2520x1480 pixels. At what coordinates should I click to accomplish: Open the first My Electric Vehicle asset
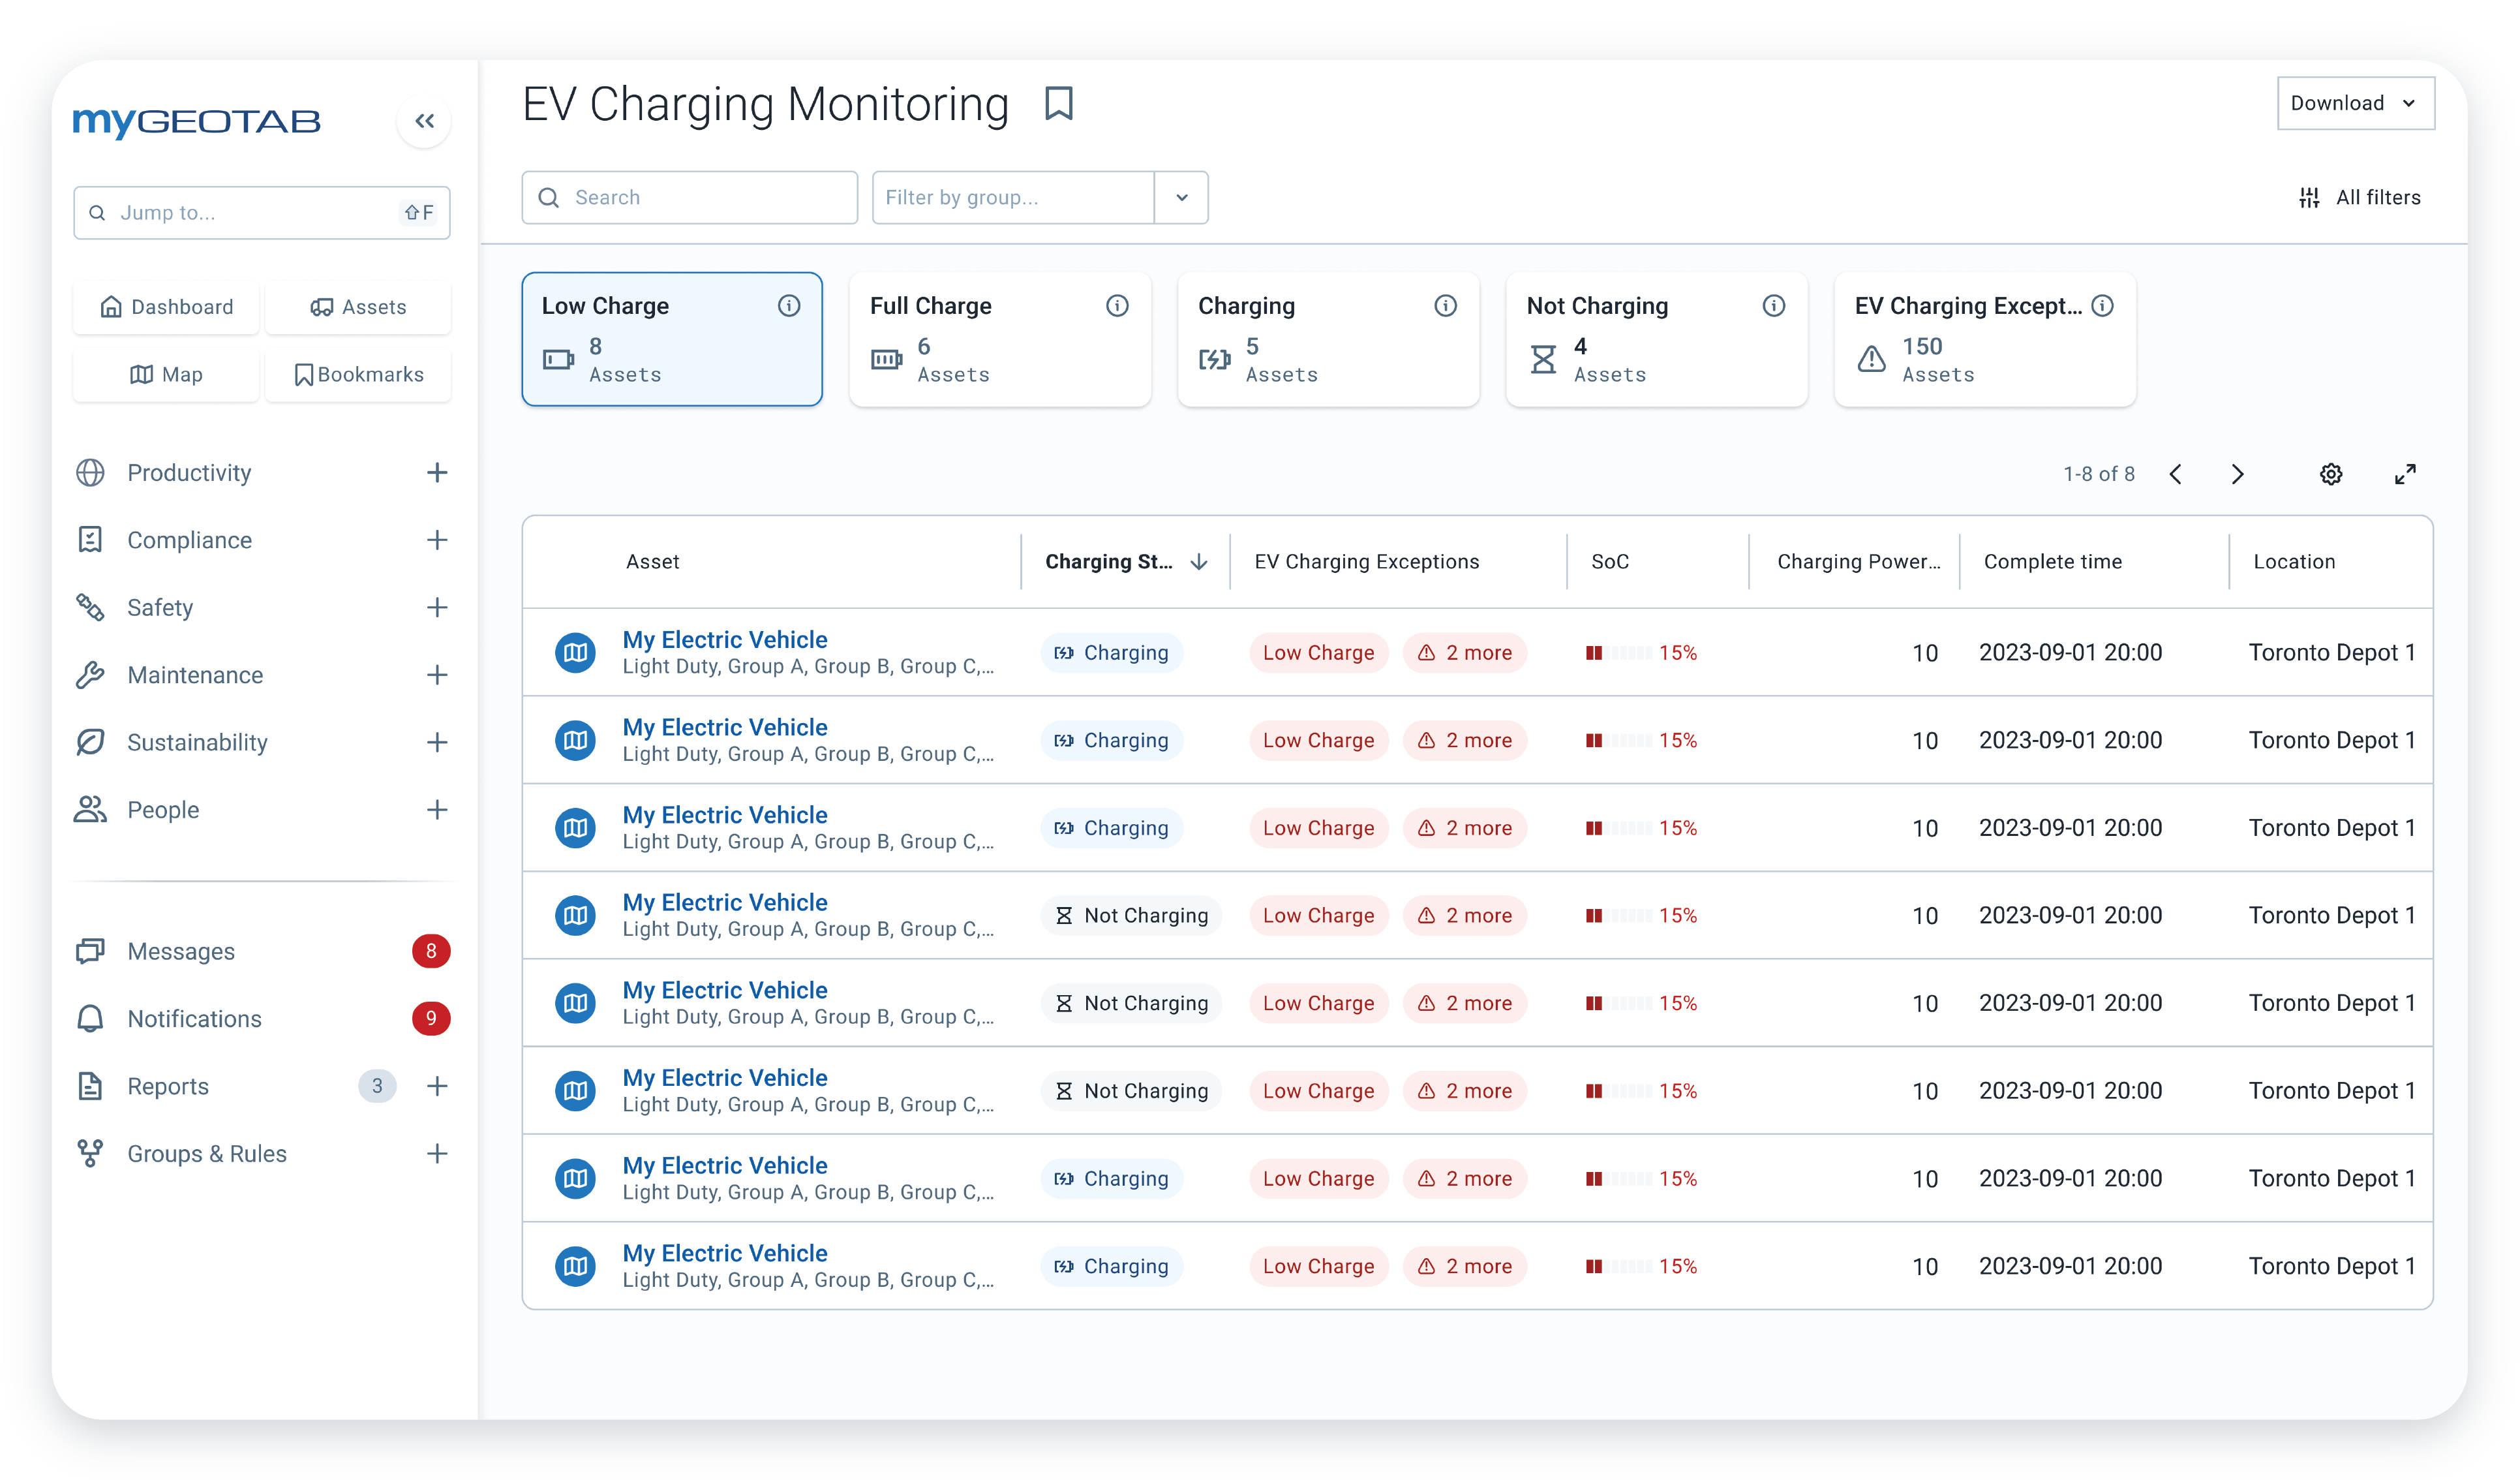coord(725,639)
